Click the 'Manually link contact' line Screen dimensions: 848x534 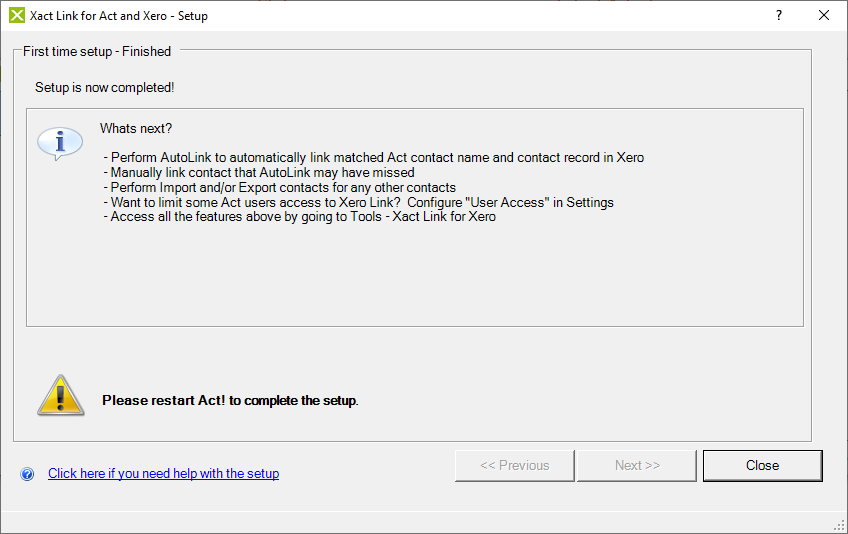(259, 173)
